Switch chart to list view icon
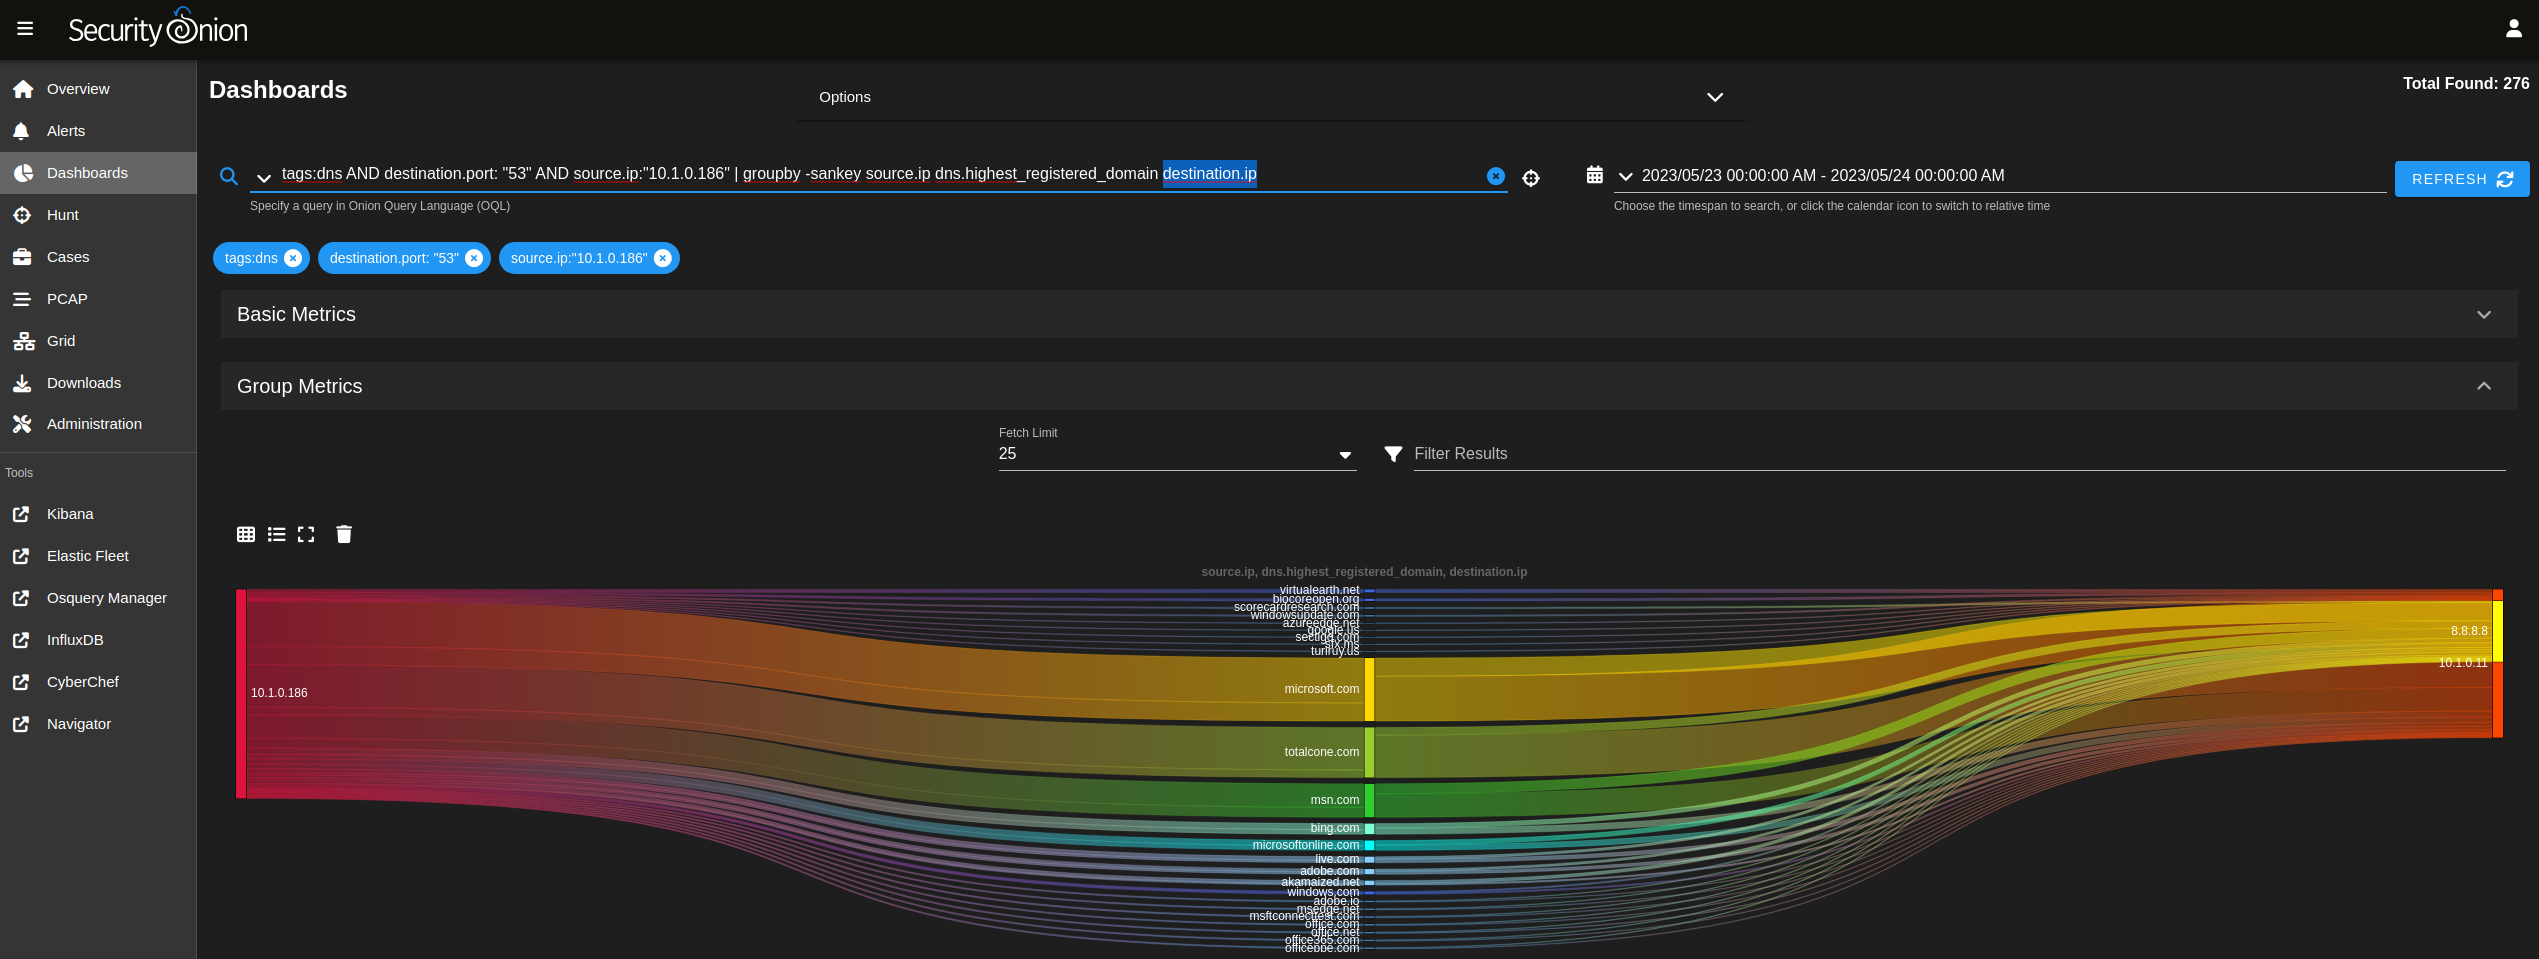This screenshot has height=959, width=2539. [x=277, y=534]
